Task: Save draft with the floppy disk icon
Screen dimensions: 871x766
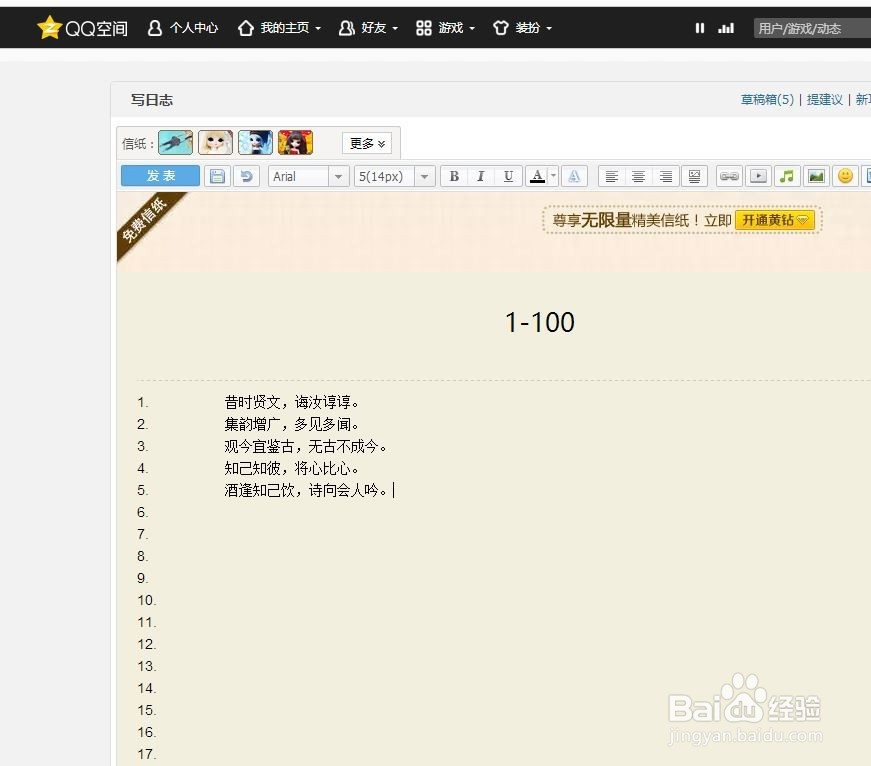Action: coord(217,177)
